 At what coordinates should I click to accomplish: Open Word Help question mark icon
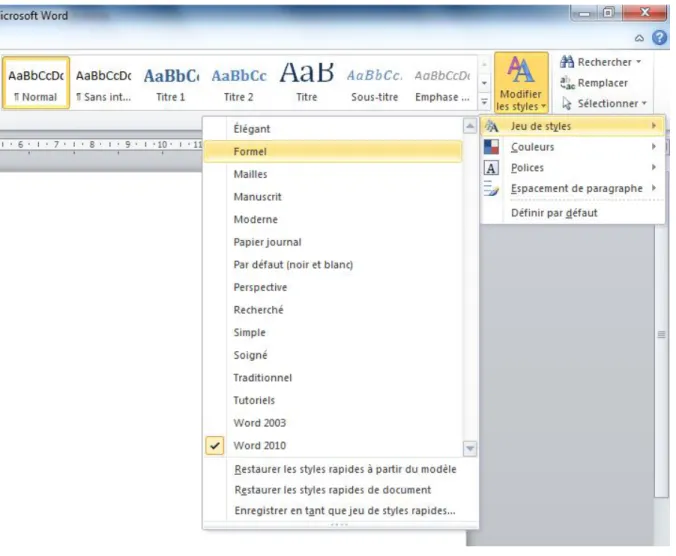pos(659,38)
